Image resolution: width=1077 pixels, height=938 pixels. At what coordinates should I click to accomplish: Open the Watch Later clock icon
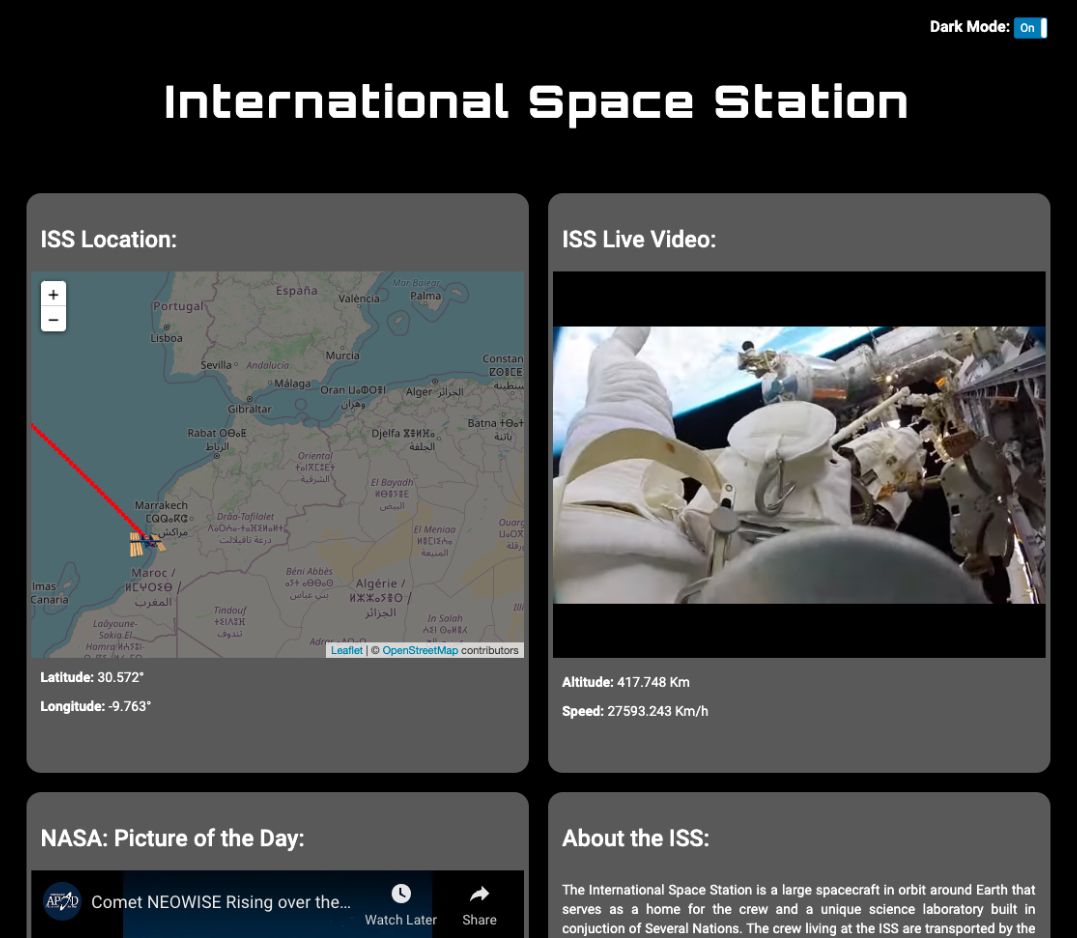[x=400, y=891]
